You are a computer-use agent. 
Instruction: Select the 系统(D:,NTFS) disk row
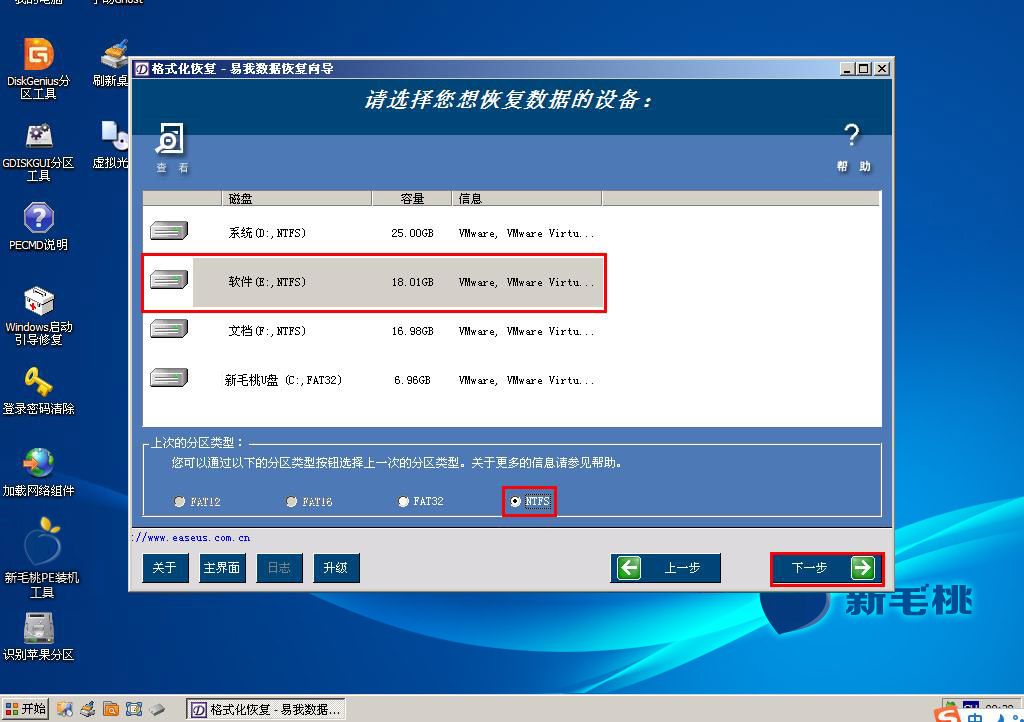click(374, 233)
